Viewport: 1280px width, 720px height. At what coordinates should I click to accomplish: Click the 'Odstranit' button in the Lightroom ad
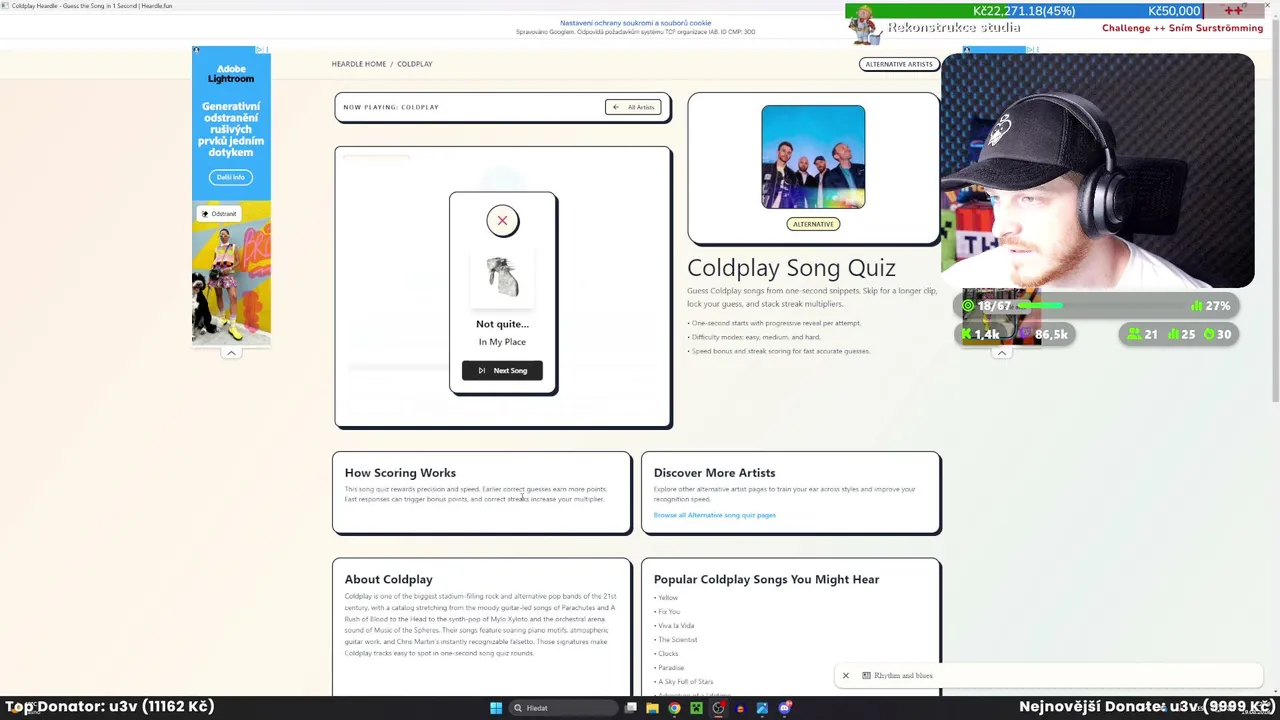coord(218,214)
